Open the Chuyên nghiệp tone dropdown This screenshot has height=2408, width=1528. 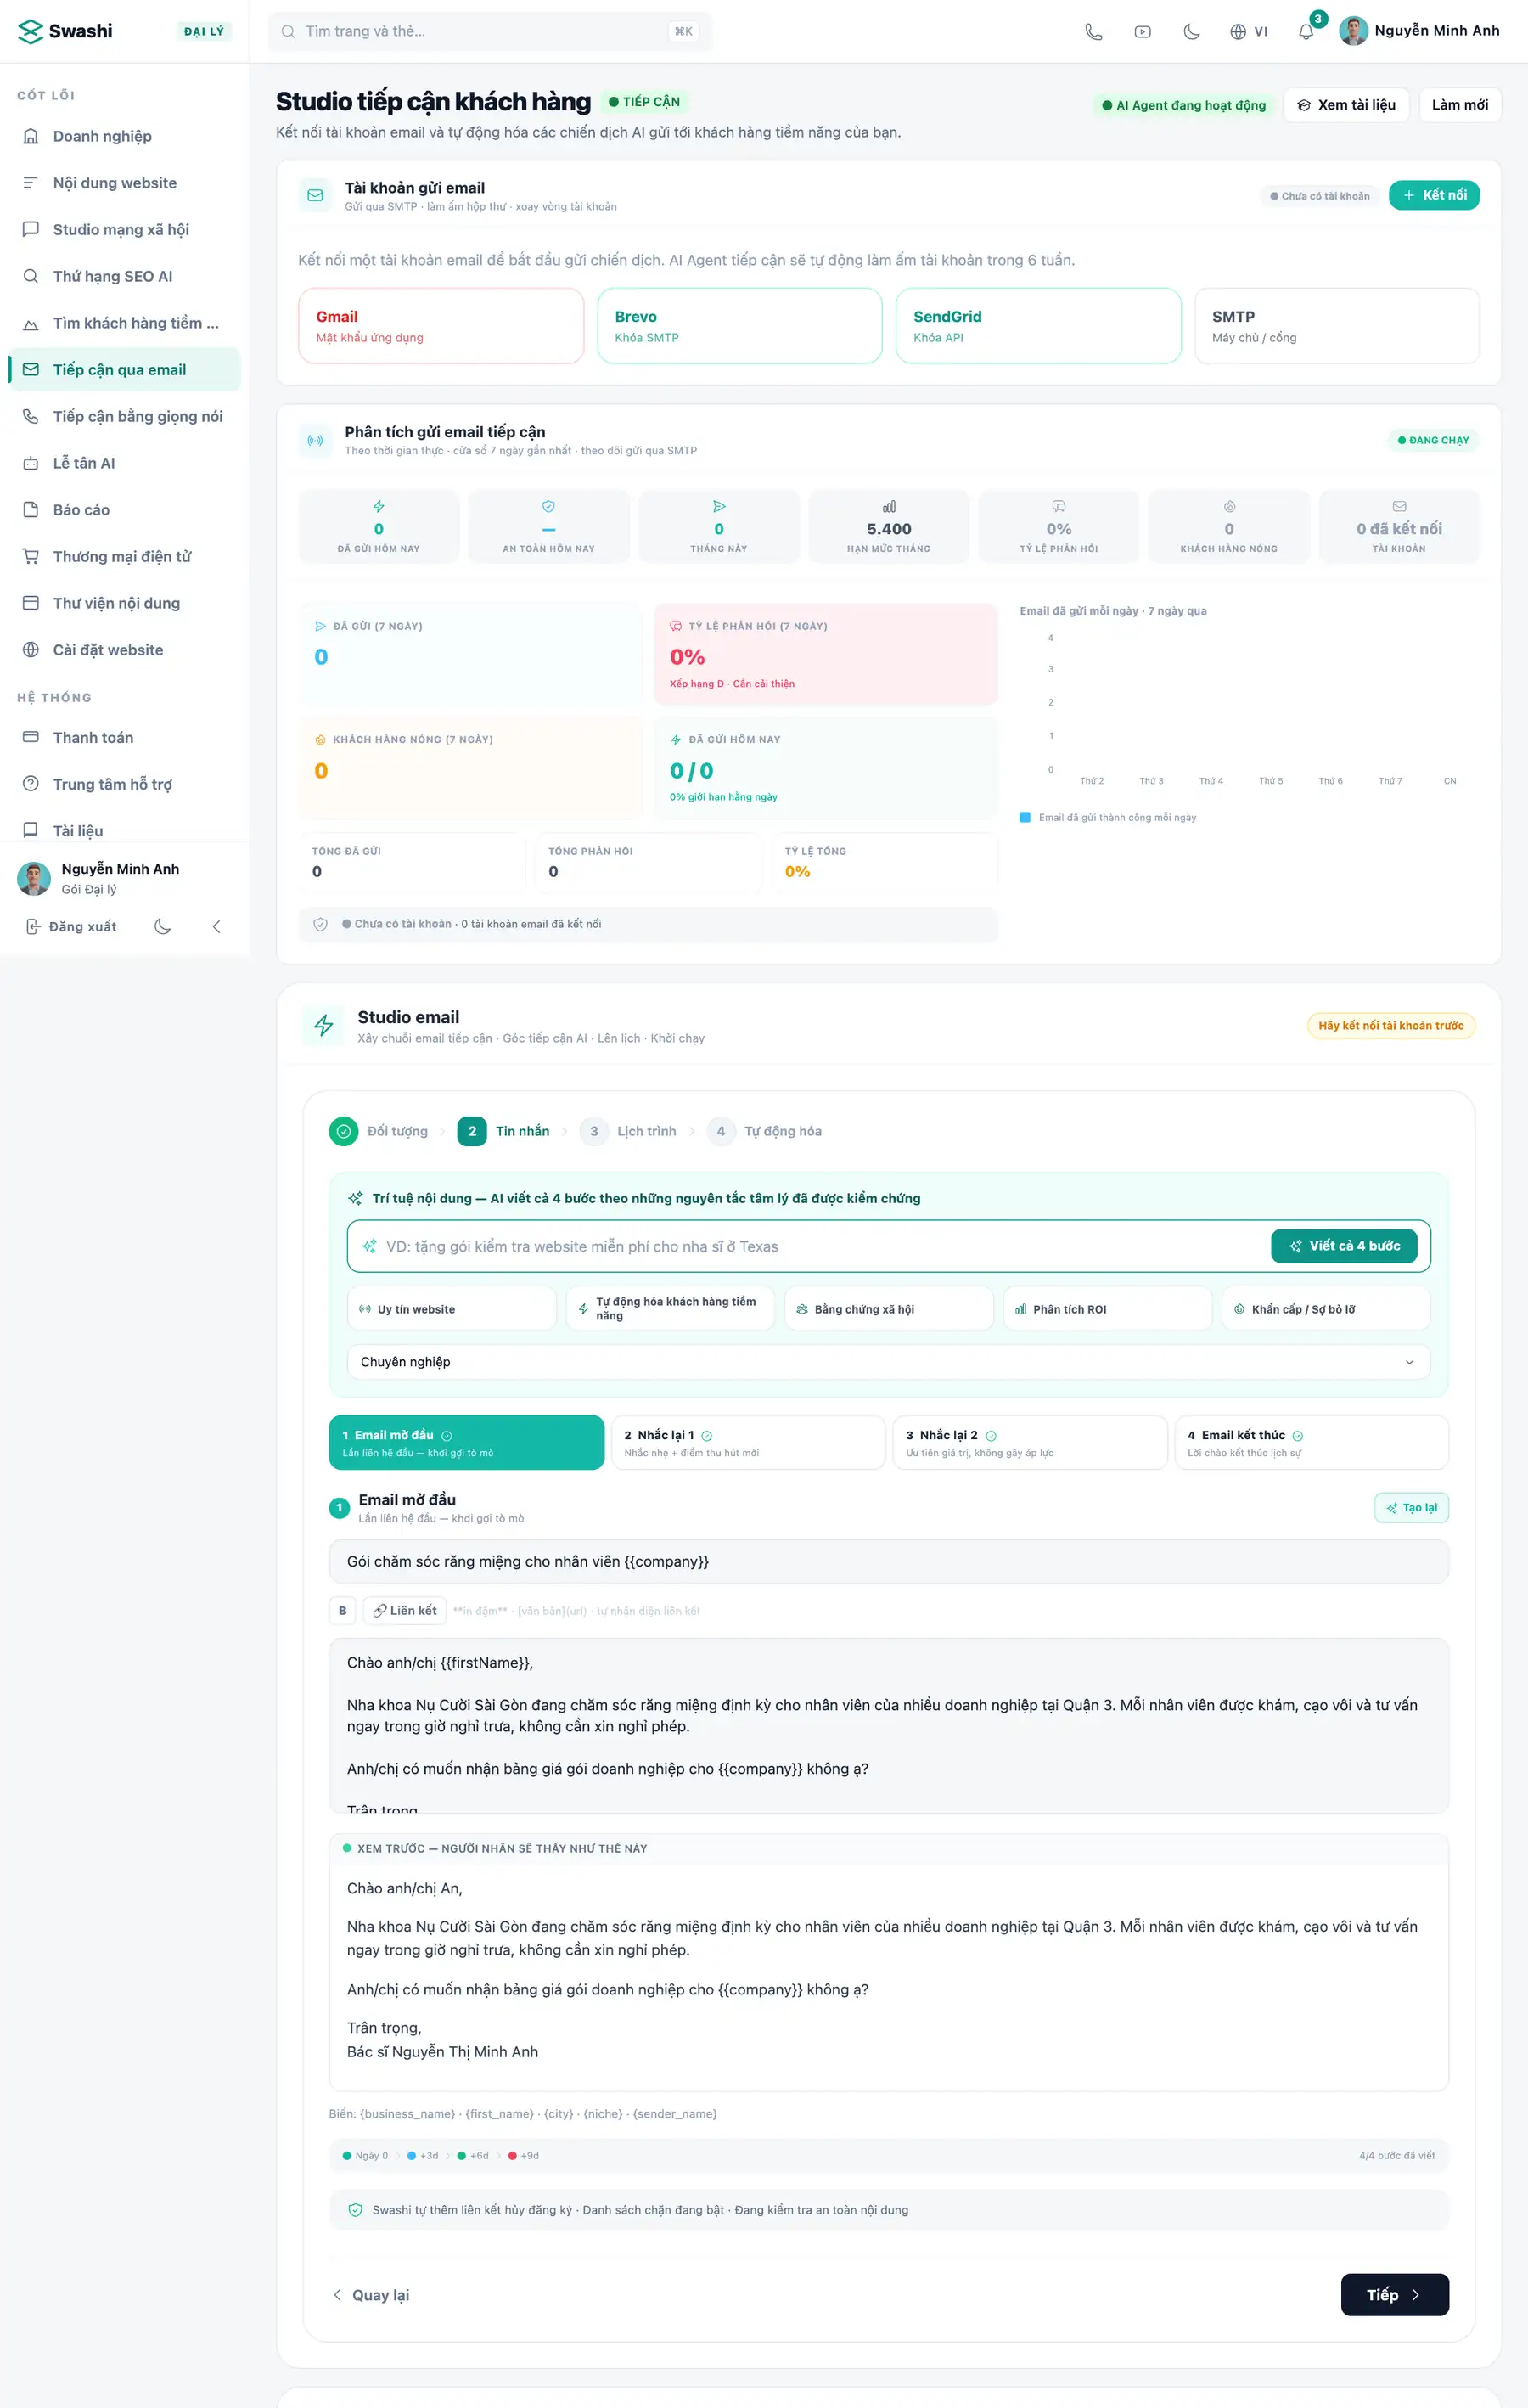pos(889,1362)
